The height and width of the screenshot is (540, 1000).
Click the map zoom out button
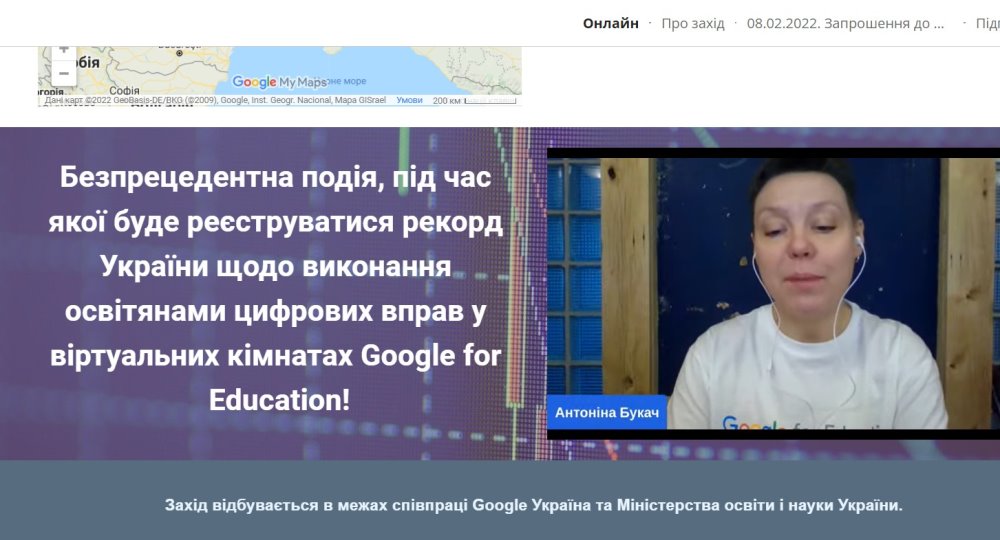point(64,73)
